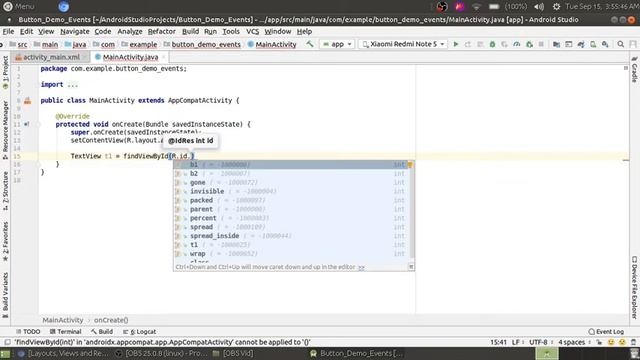Open the Xiaomi Redmi Note 5 device dropdown
Viewport: 640px width, 360px height.
[x=403, y=44]
